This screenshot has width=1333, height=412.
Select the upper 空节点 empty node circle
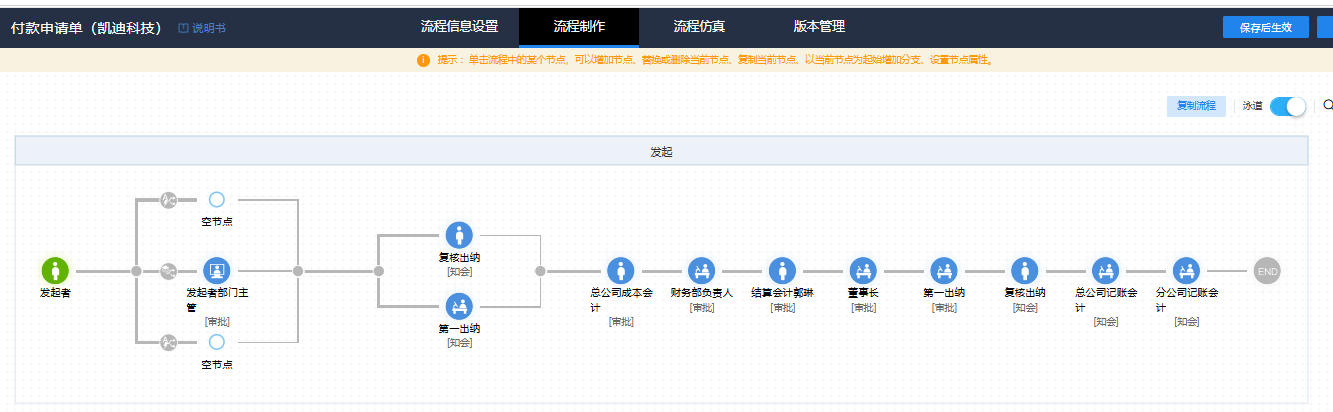point(217,199)
